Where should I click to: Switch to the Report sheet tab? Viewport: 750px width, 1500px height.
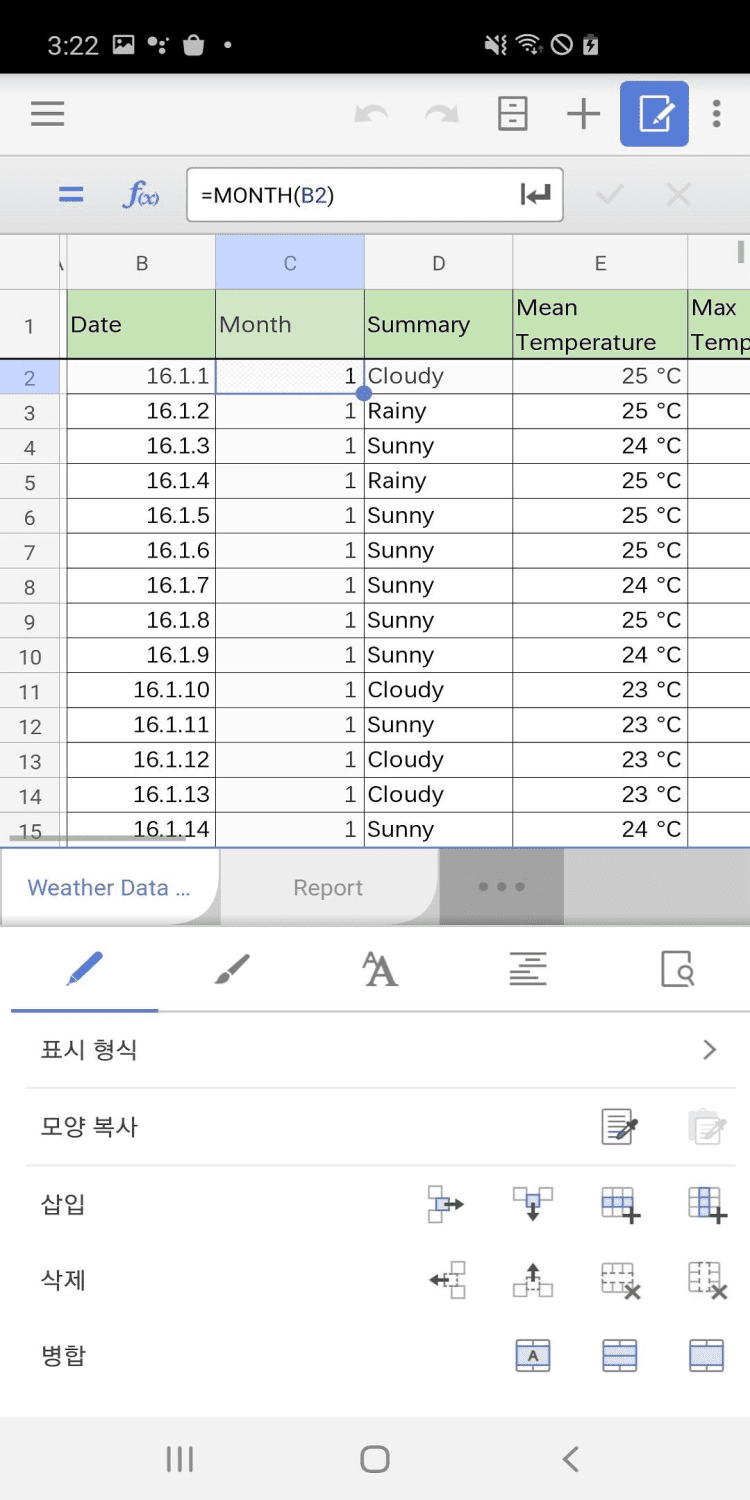pos(328,888)
